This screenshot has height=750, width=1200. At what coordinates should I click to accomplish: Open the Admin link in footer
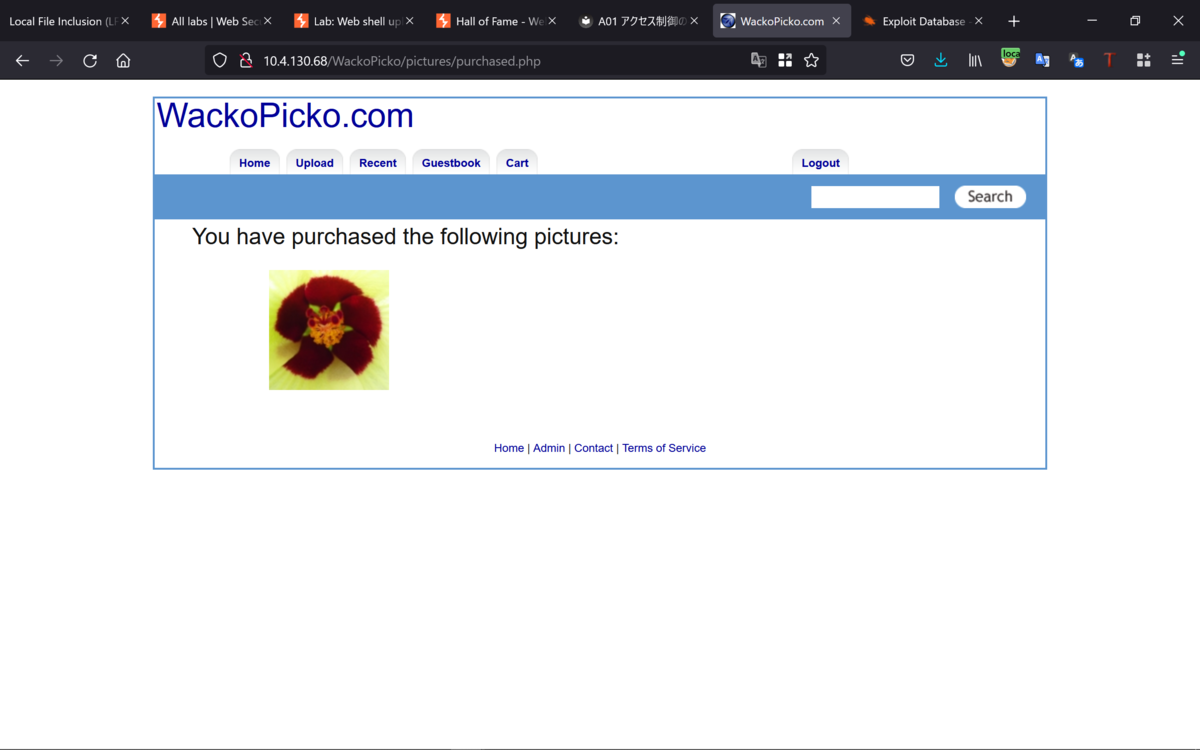pos(549,448)
